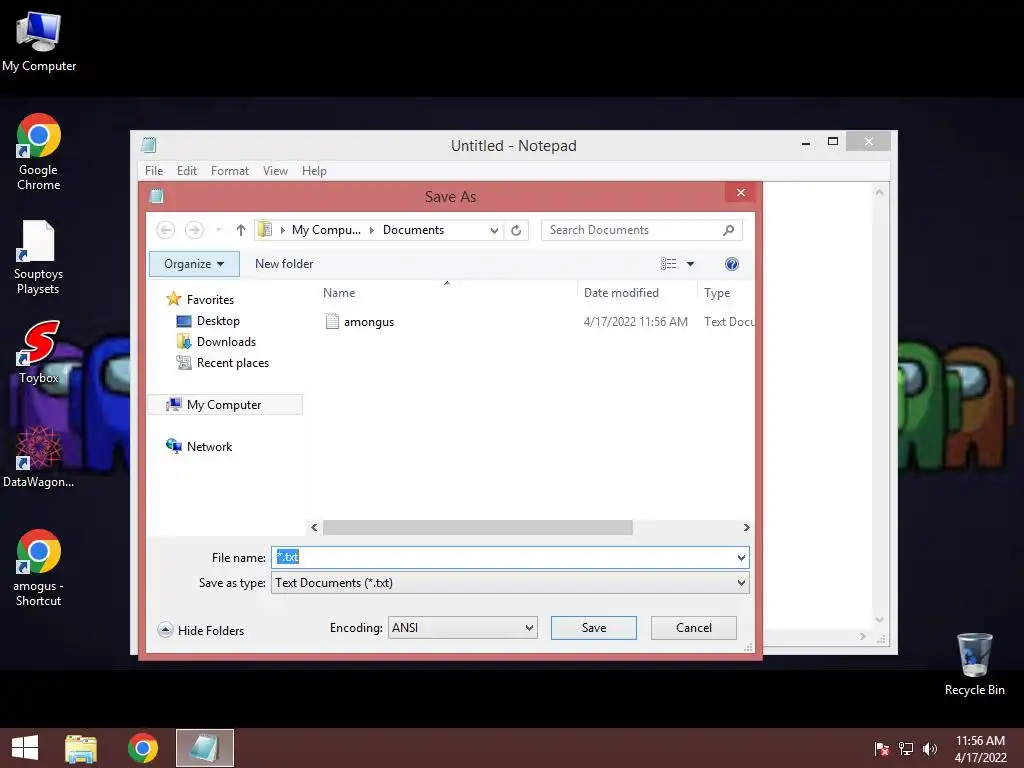The height and width of the screenshot is (768, 1024).
Task: Open File name dropdown arrow
Action: tap(741, 558)
